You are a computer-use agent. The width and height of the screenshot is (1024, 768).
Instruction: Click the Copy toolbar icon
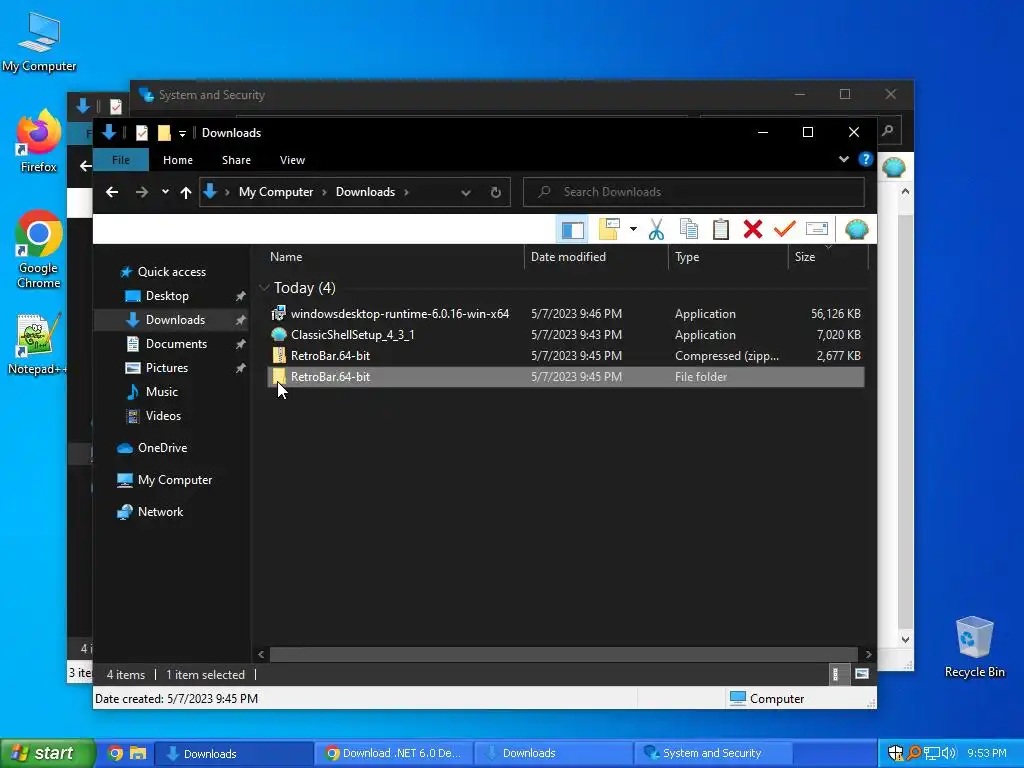pos(688,230)
